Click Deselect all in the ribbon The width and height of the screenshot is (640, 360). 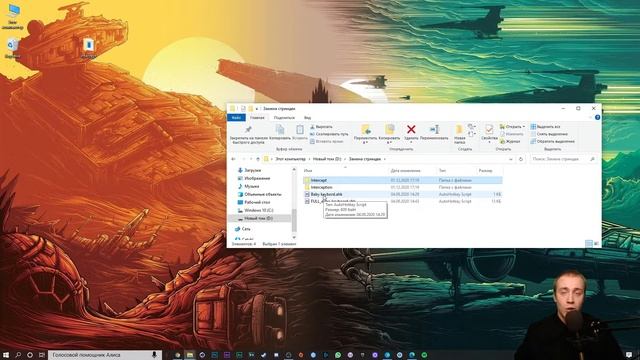(x=549, y=134)
